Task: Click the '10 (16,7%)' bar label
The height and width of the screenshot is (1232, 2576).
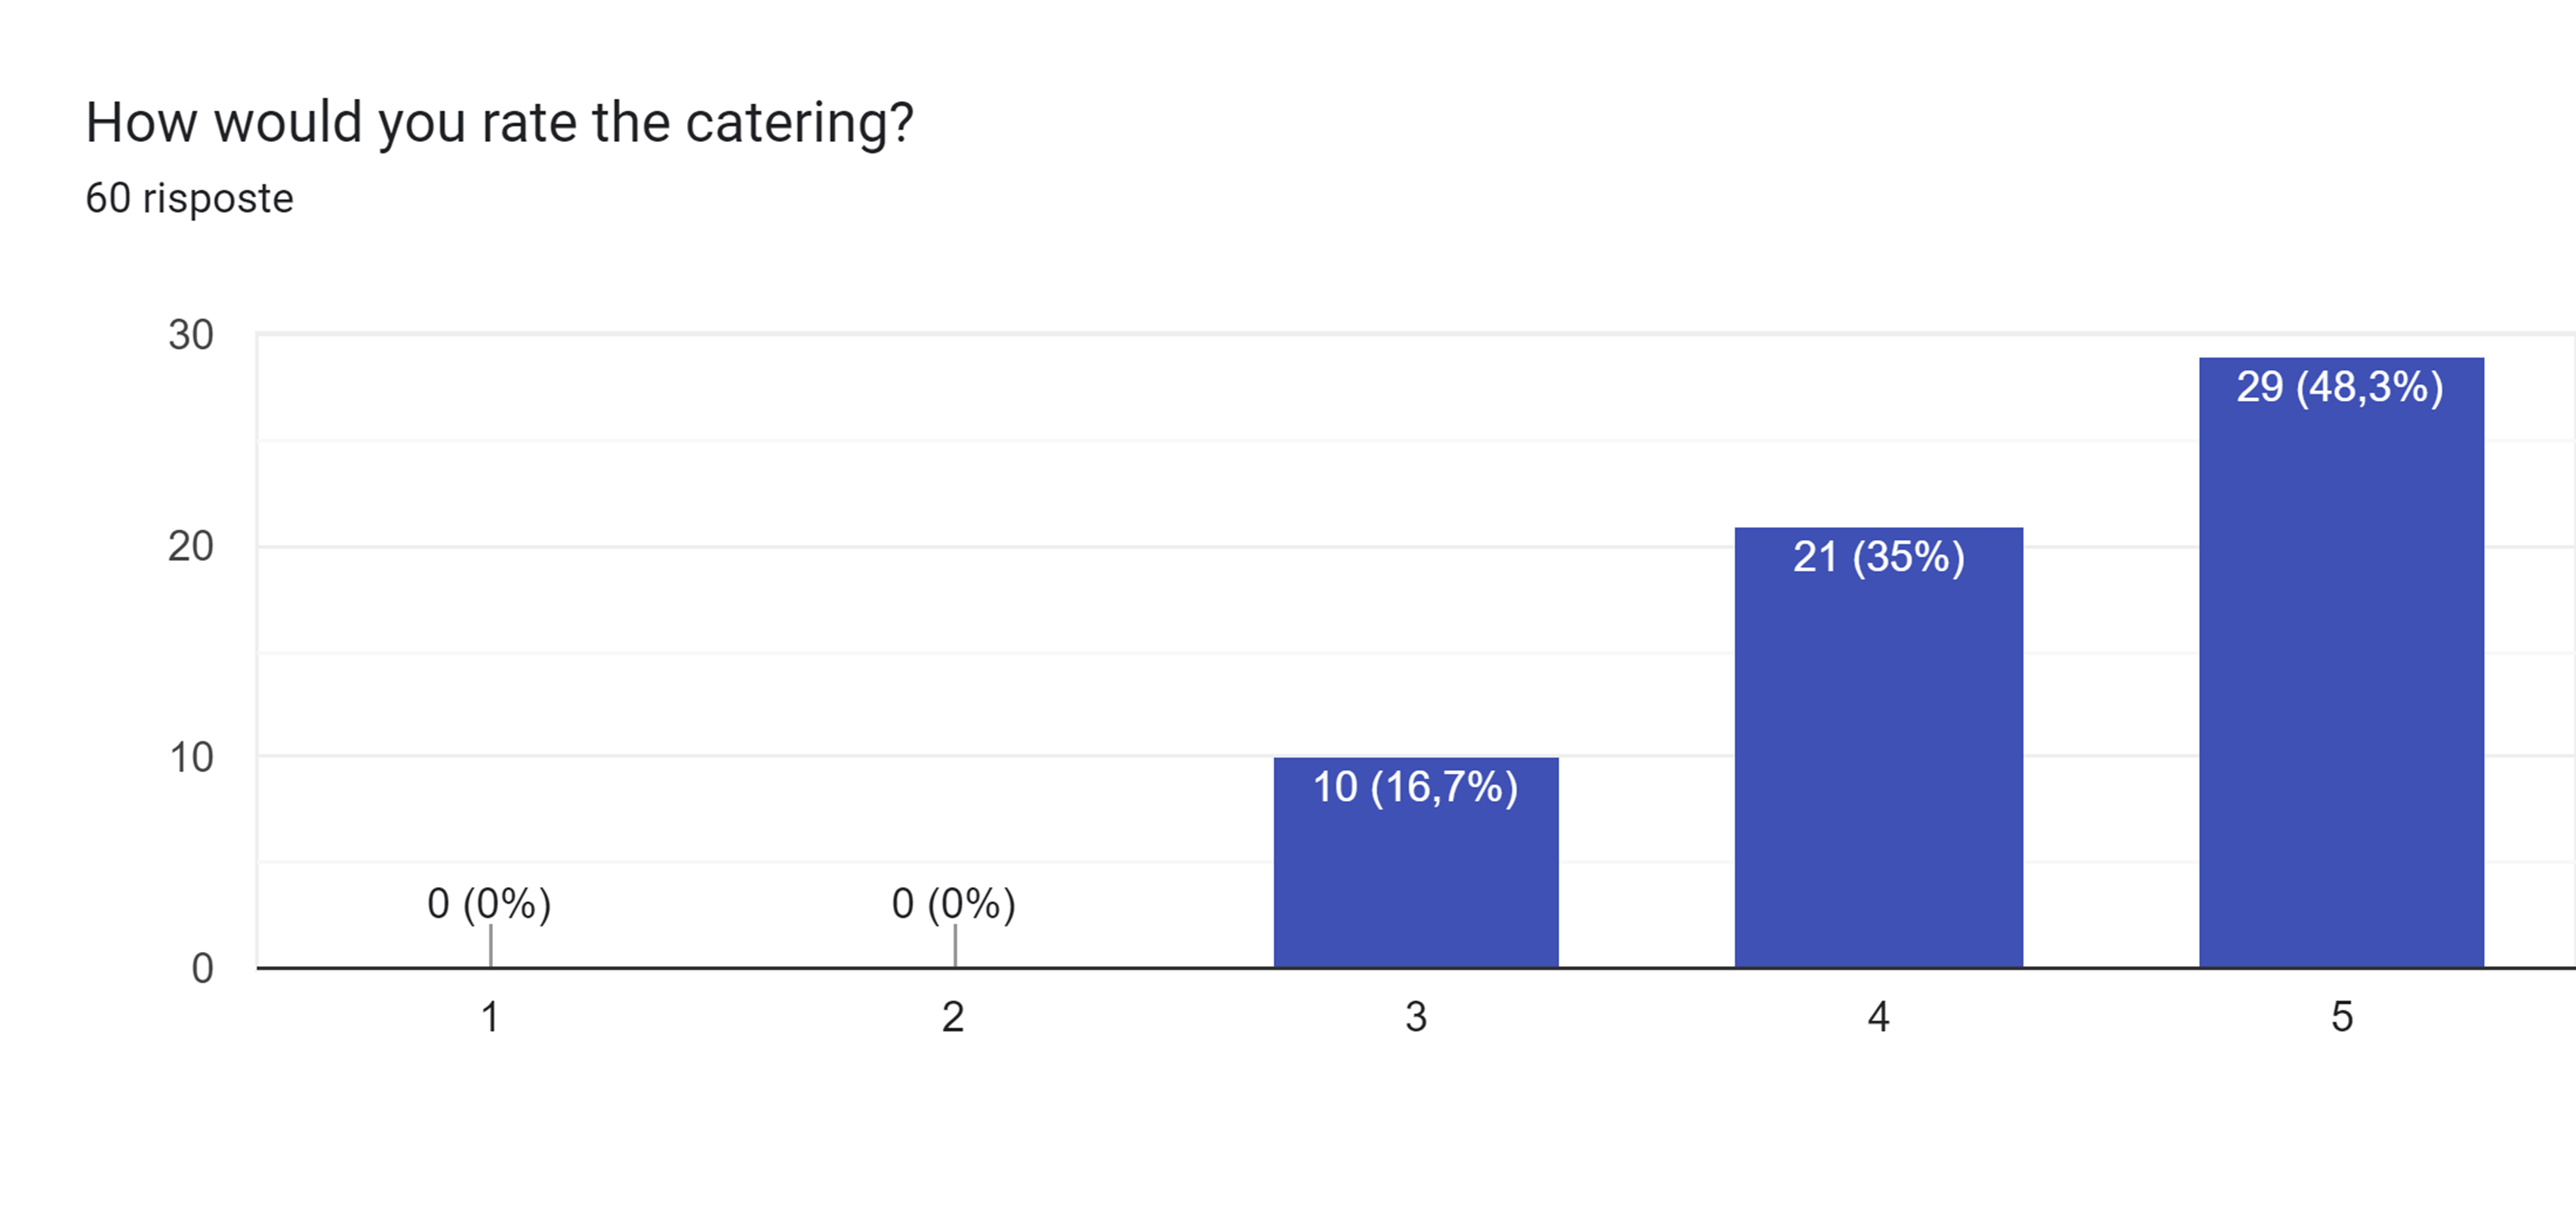Action: tap(1415, 787)
